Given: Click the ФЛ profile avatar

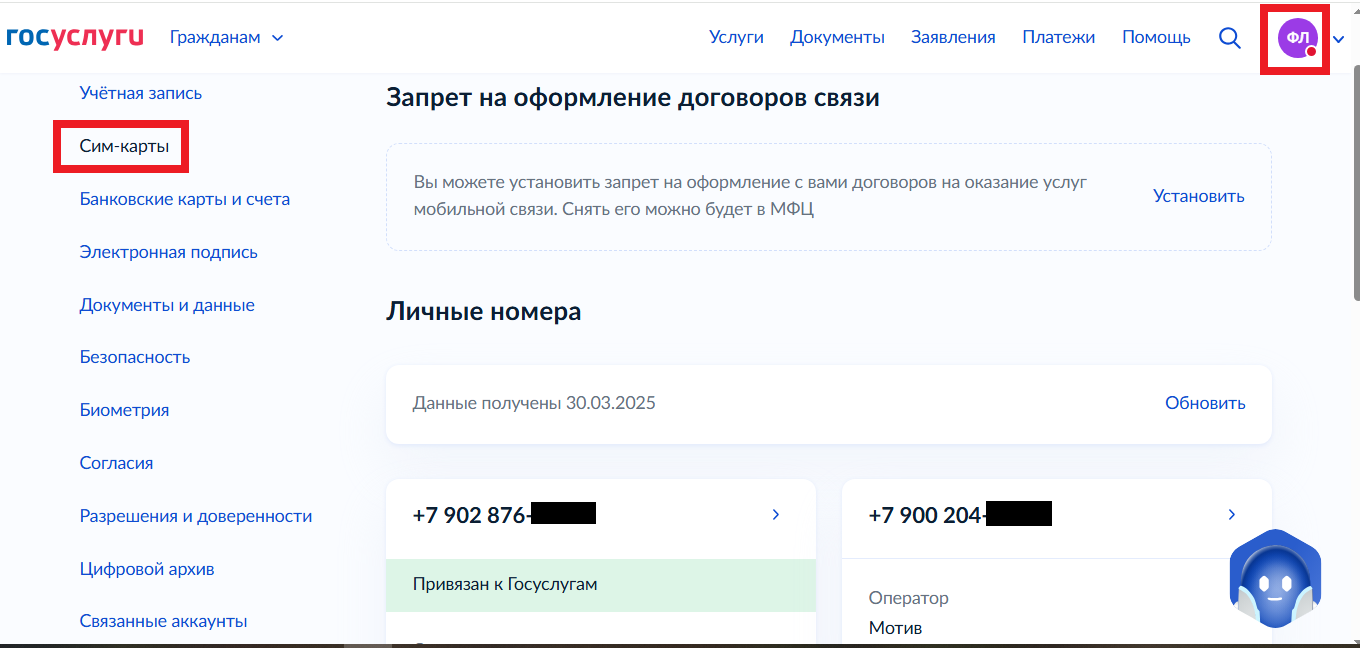Looking at the screenshot, I should click(1297, 38).
